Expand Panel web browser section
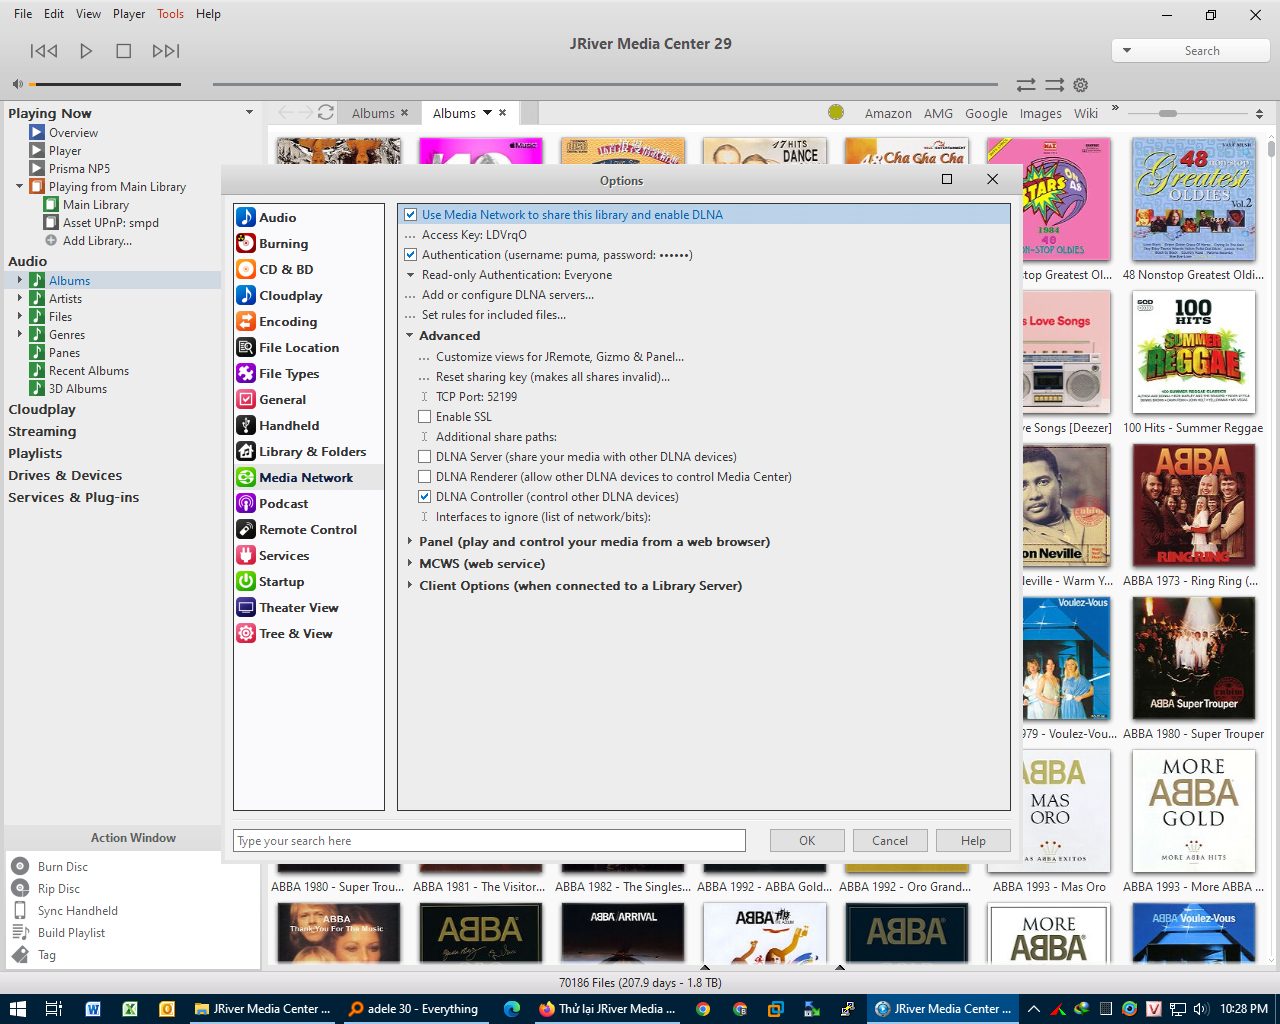The width and height of the screenshot is (1280, 1024). [x=410, y=542]
